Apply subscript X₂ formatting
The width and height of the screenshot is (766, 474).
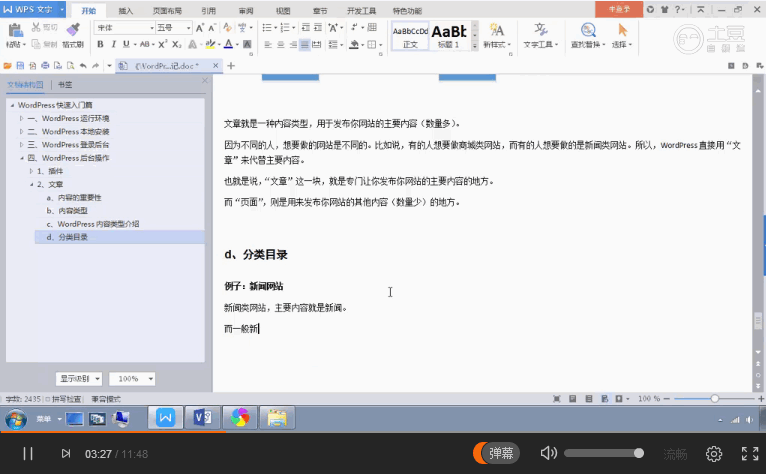point(177,44)
